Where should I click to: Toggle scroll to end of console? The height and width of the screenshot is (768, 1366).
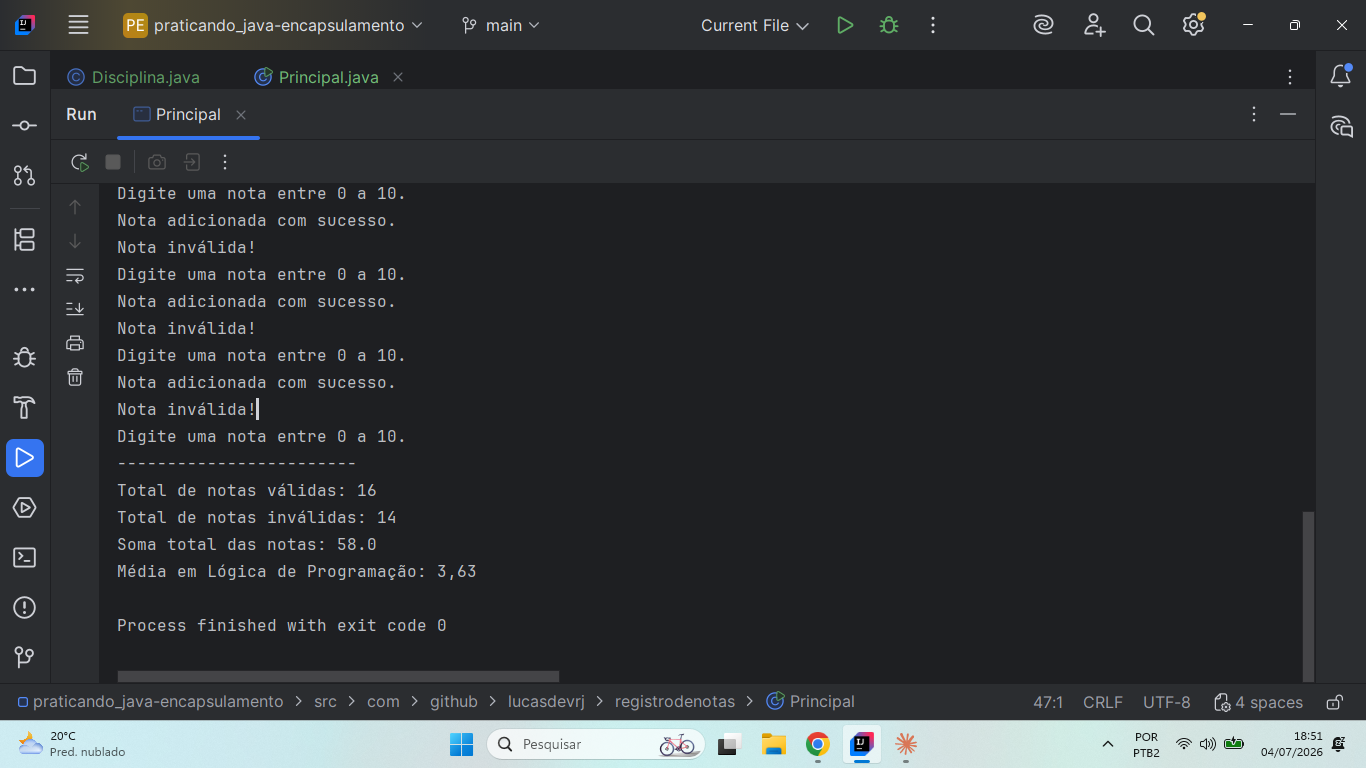75,309
